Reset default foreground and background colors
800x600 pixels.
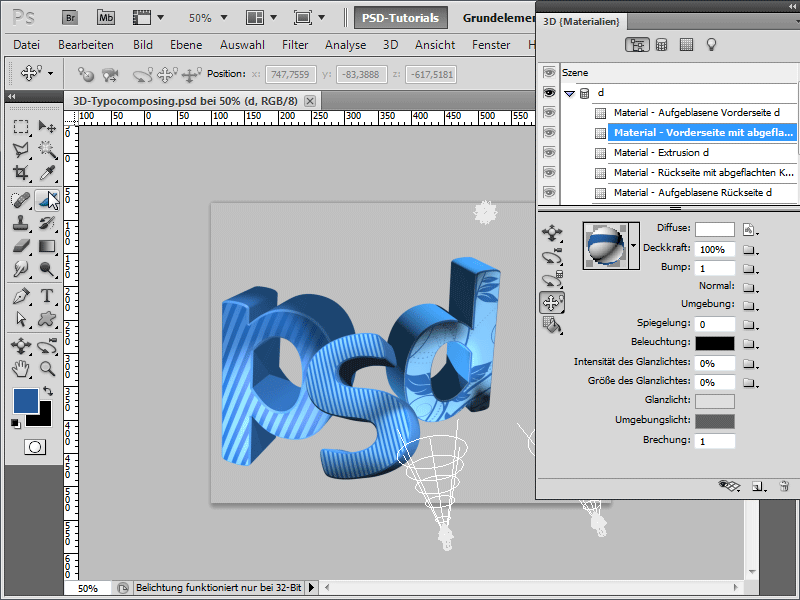click(16, 423)
